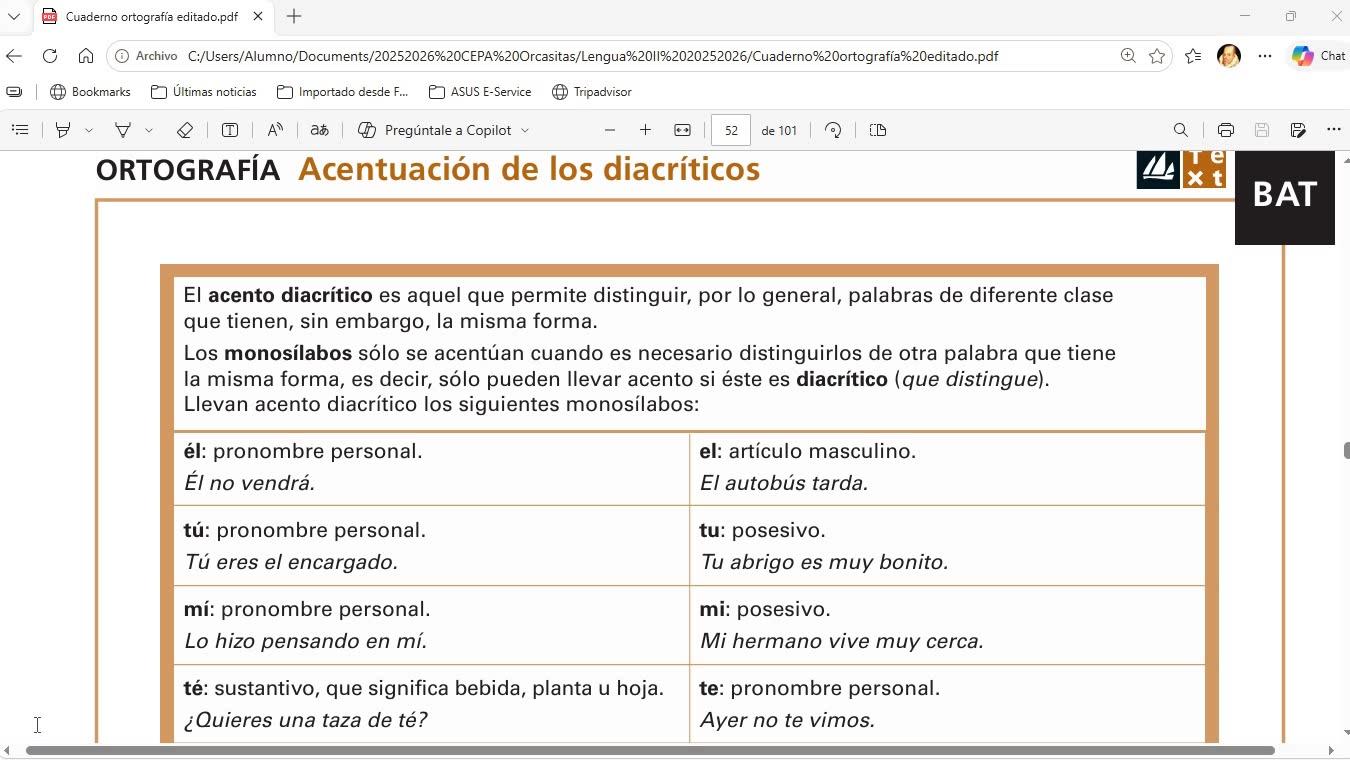Screen dimensions: 1350x760
Task: Open the find in document search
Action: (x=1181, y=130)
